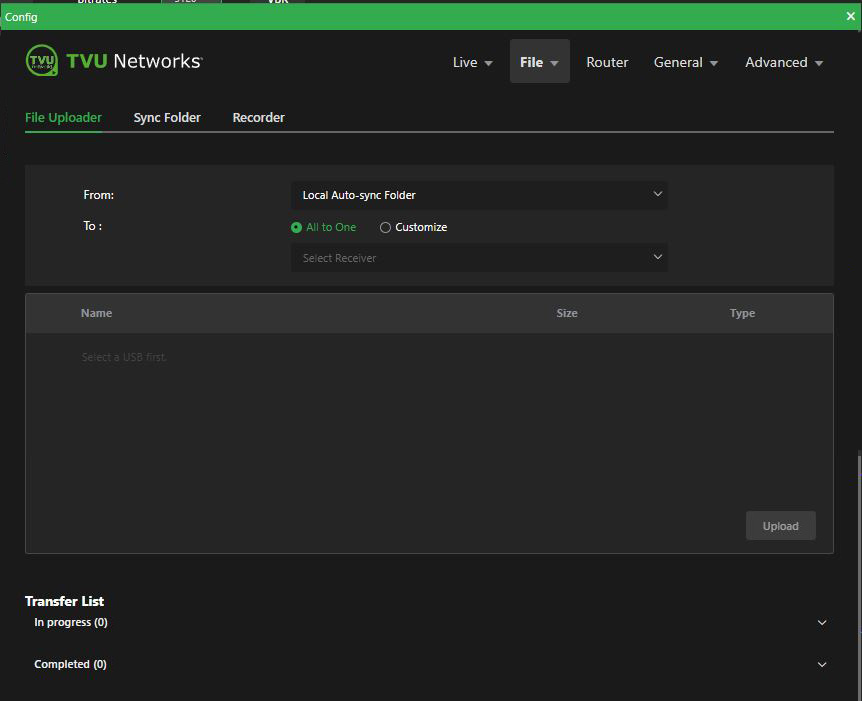The width and height of the screenshot is (862, 701).
Task: Switch to the Sync Folder tab
Action: click(x=167, y=117)
